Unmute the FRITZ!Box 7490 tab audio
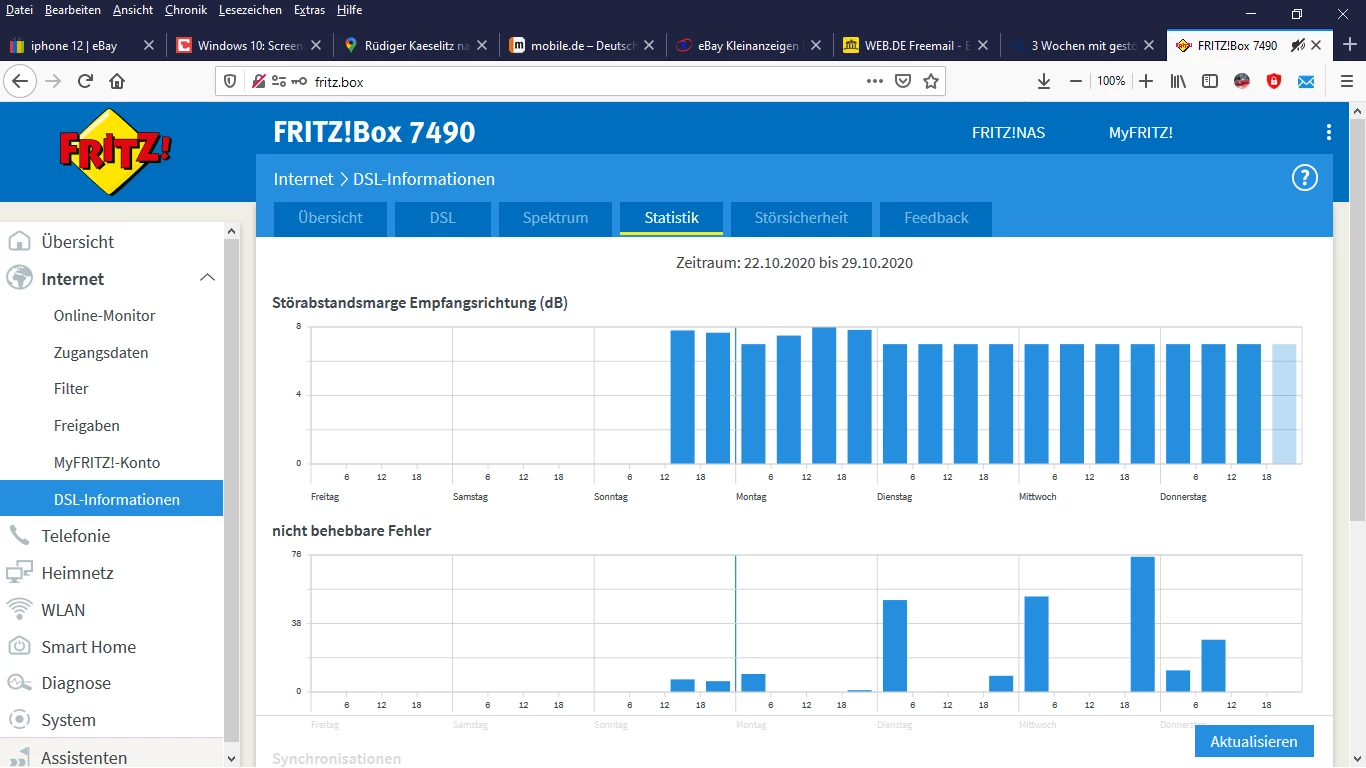Screen dimensions: 1366x768 (1297, 45)
